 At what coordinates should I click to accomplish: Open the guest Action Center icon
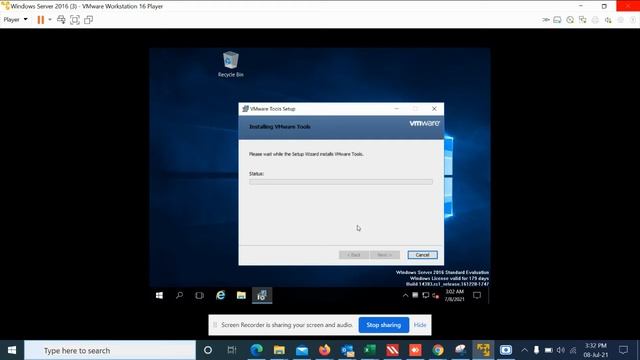[x=477, y=295]
